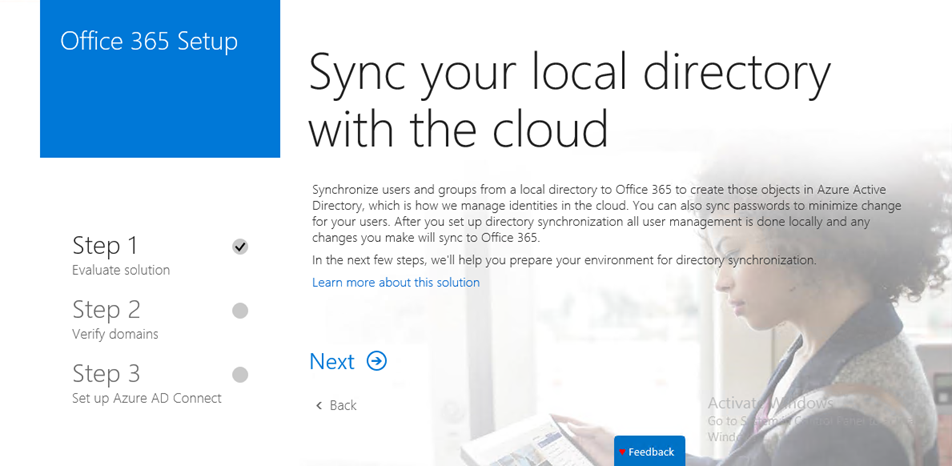Open Learn more about this solution link
Viewport: 952px width, 466px height.
396,283
